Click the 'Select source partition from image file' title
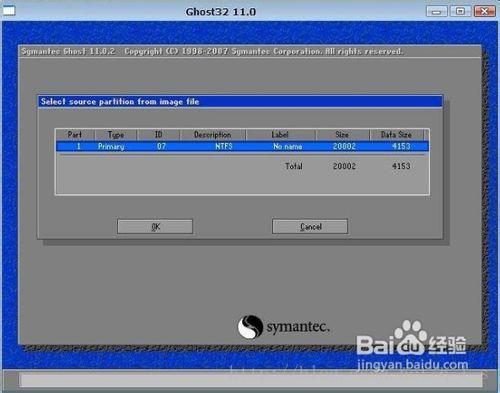Screen dimensions: 500x393 pyautogui.click(x=120, y=101)
